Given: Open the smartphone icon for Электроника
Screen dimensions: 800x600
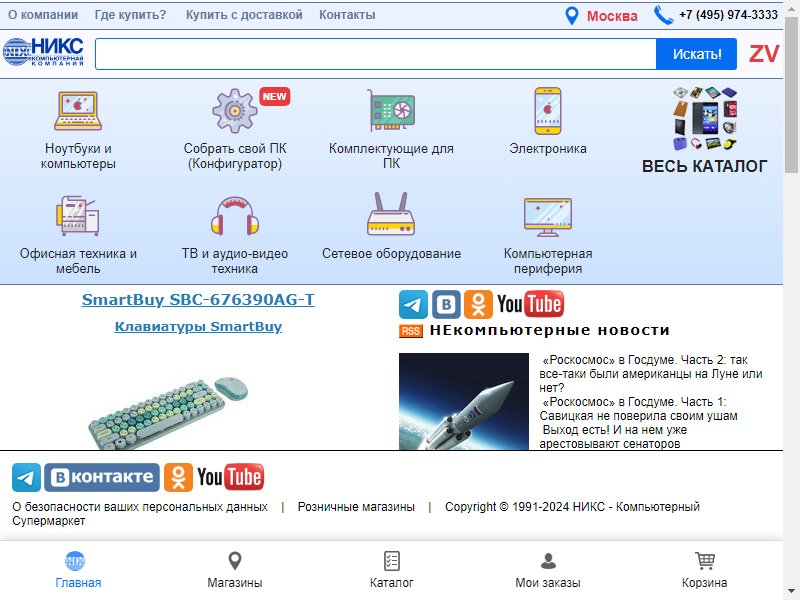Looking at the screenshot, I should [548, 111].
